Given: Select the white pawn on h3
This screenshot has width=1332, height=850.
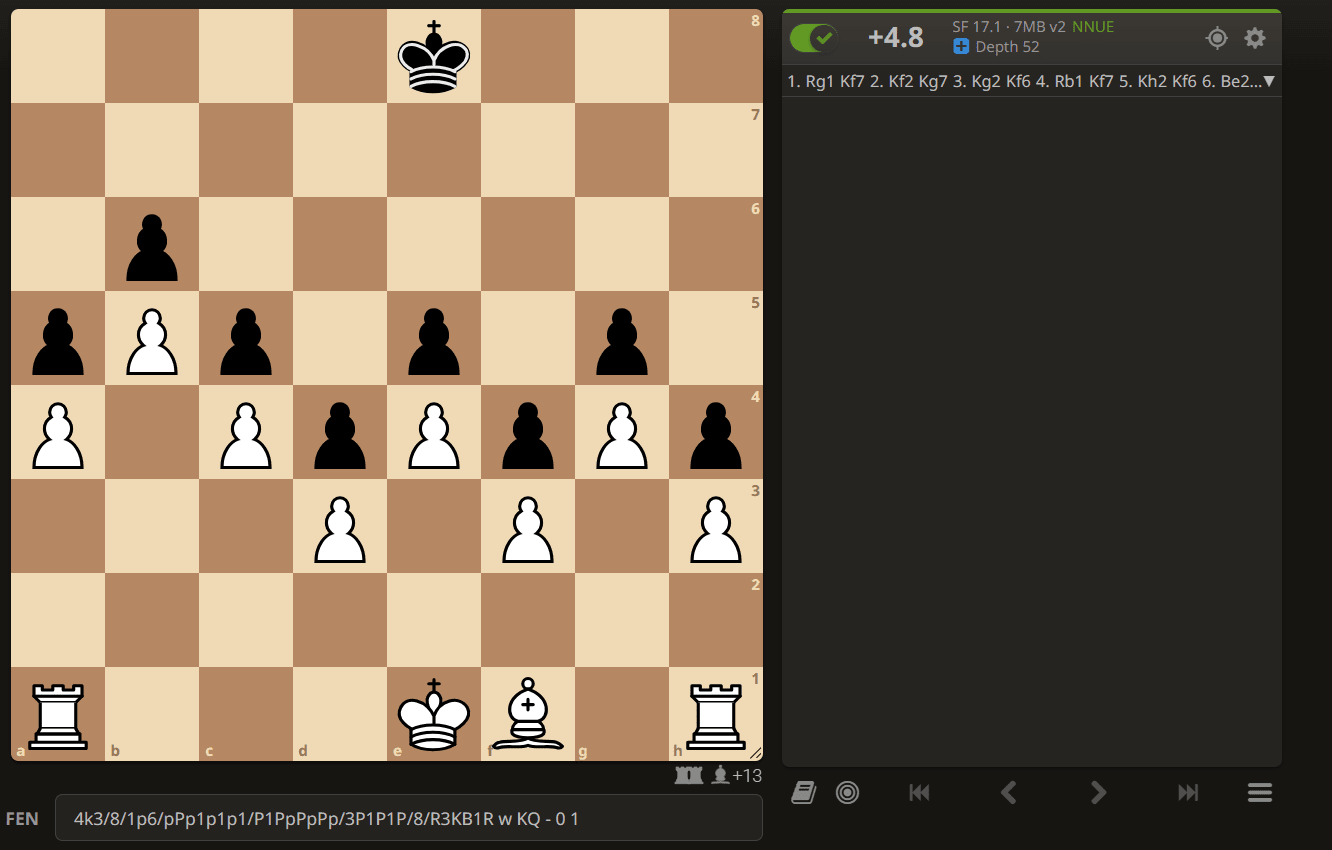Looking at the screenshot, I should coord(716,527).
